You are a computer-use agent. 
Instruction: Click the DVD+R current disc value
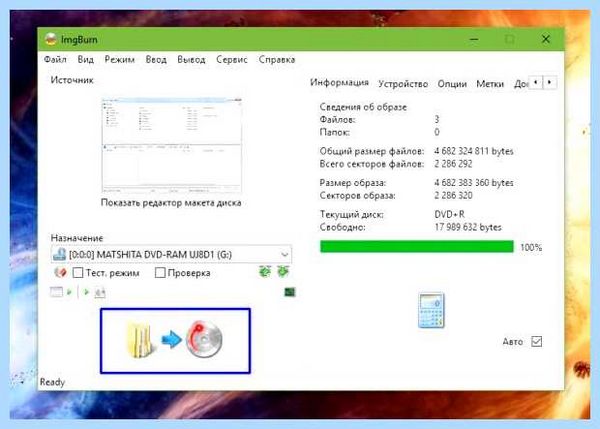[x=449, y=214]
